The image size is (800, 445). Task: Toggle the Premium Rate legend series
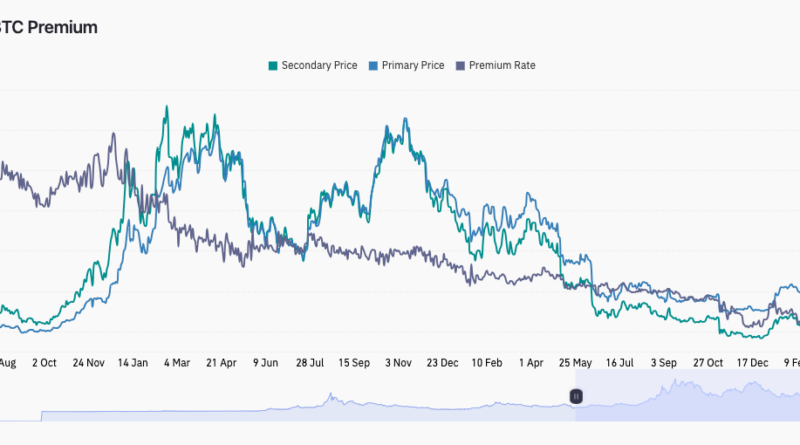click(x=501, y=66)
